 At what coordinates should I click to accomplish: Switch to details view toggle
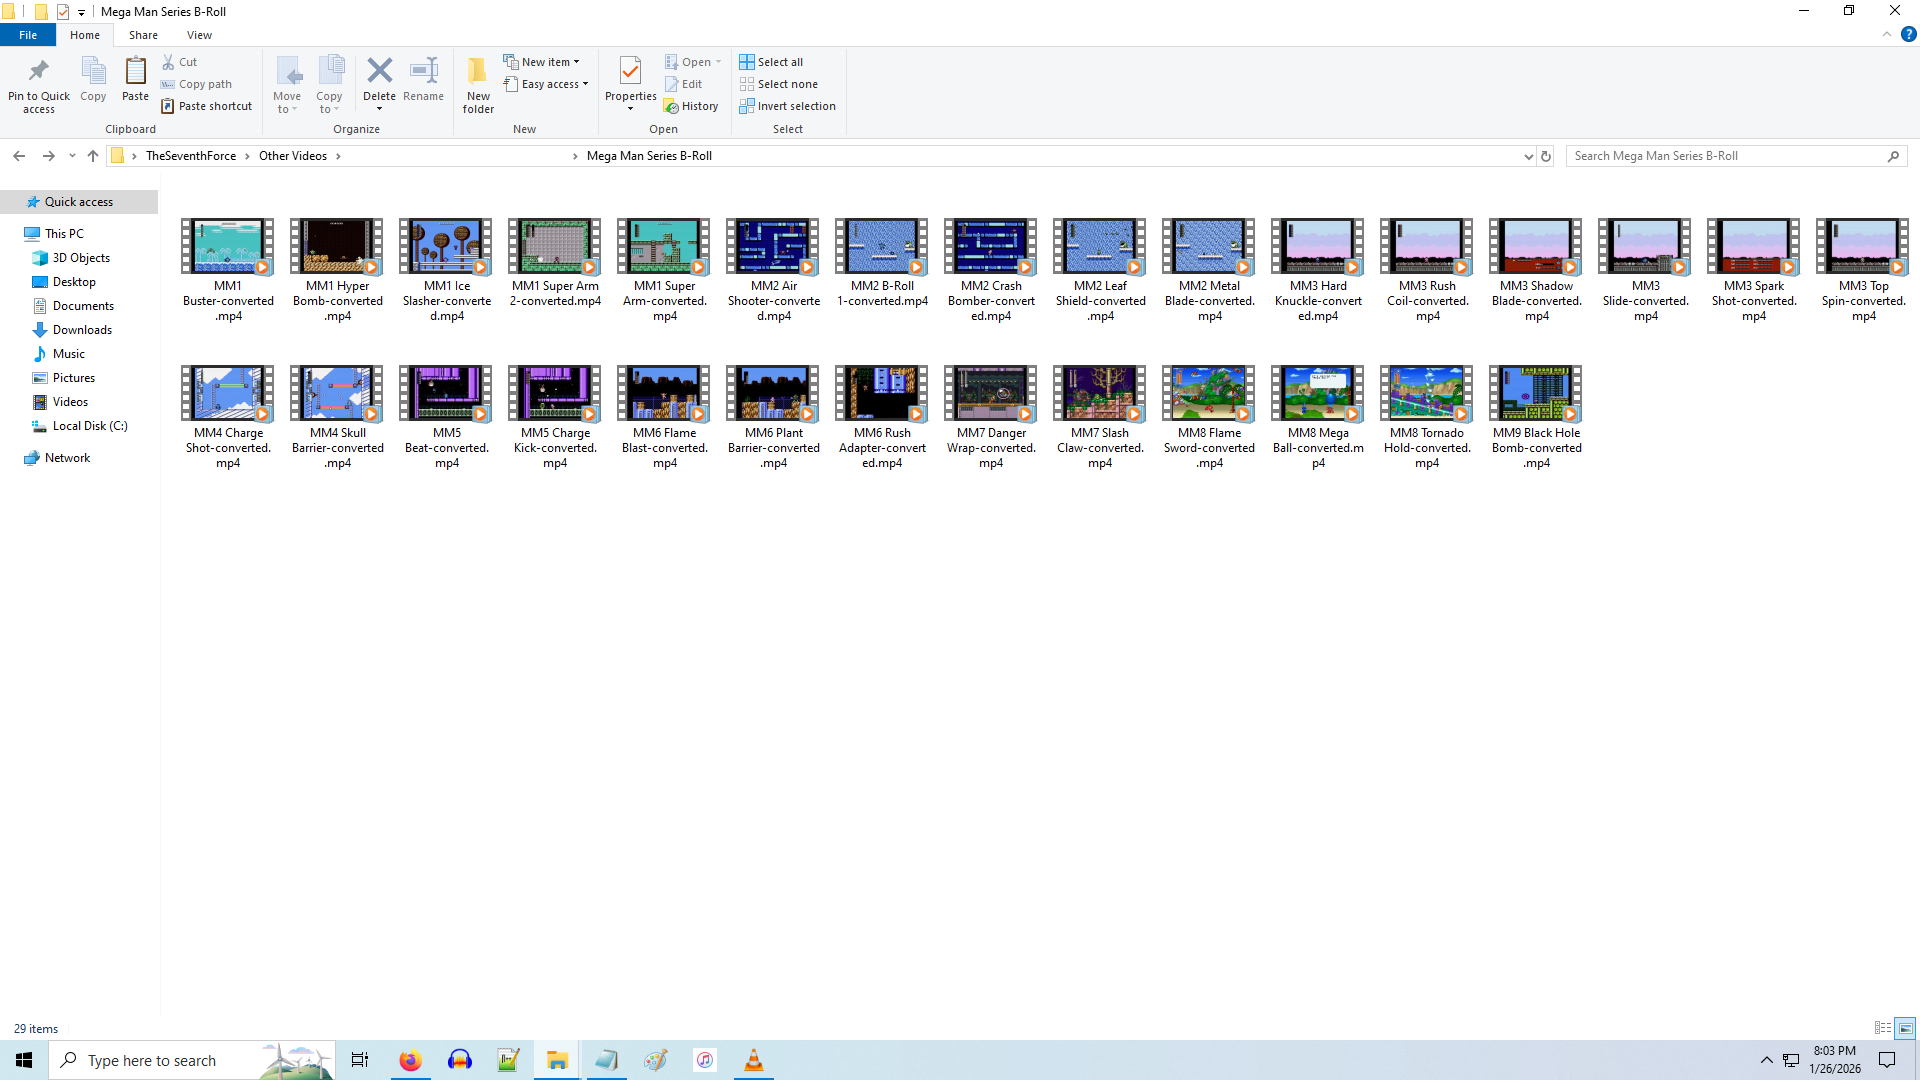point(1883,1028)
